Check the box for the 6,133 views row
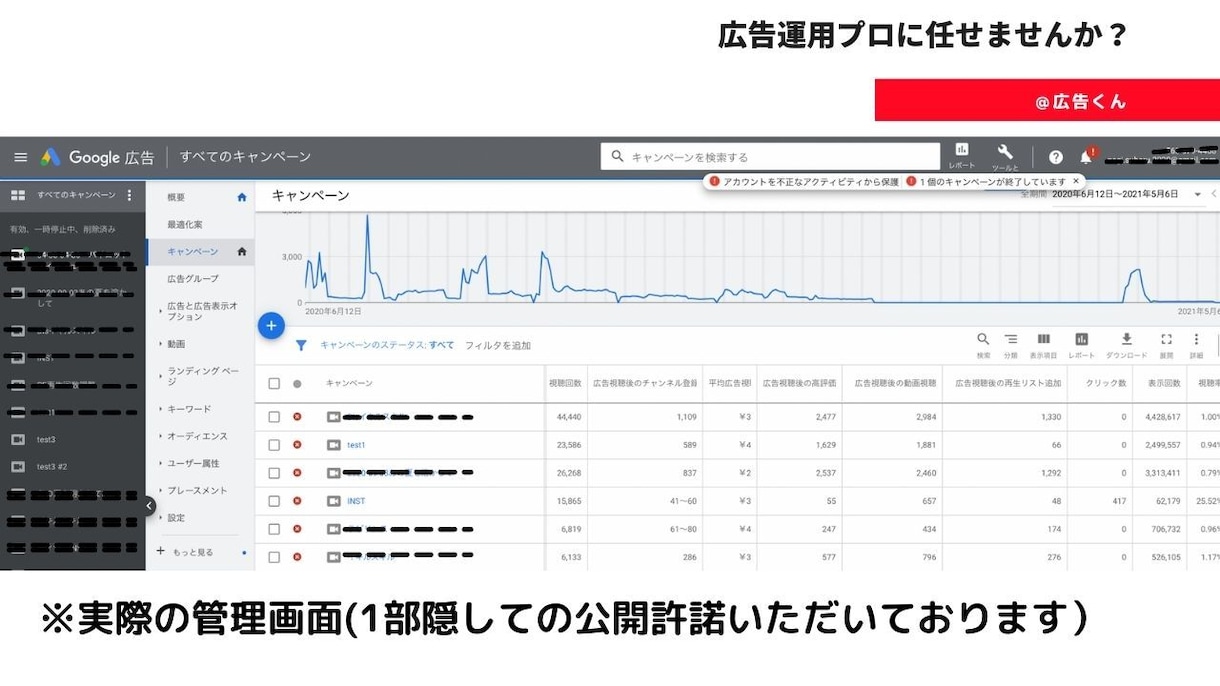The height and width of the screenshot is (686, 1220). click(x=274, y=556)
